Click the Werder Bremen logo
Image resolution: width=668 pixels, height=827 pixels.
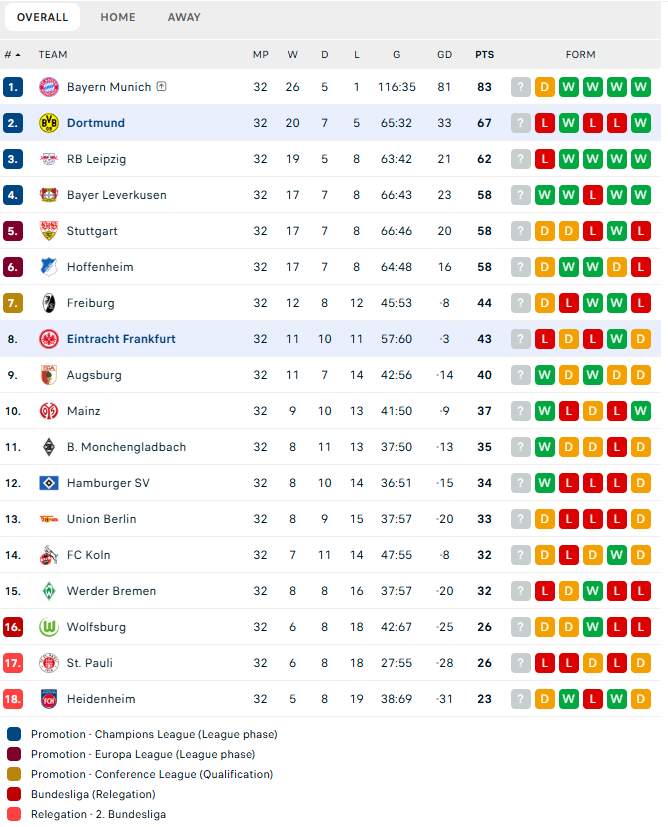pos(49,591)
